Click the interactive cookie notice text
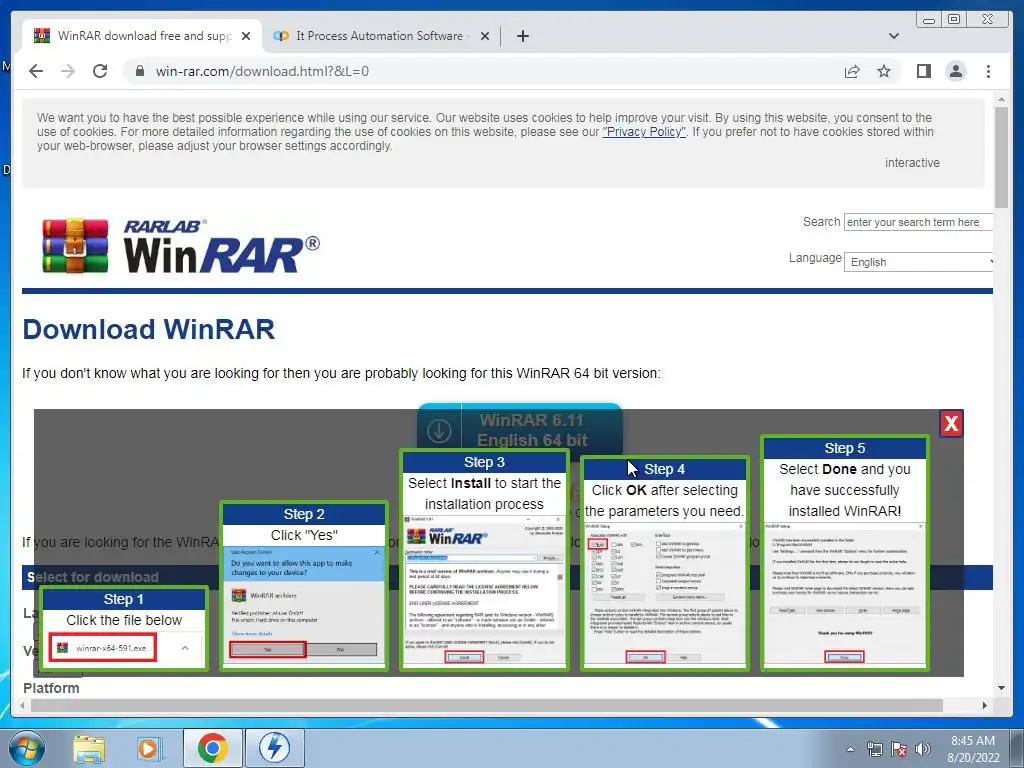 coord(912,163)
